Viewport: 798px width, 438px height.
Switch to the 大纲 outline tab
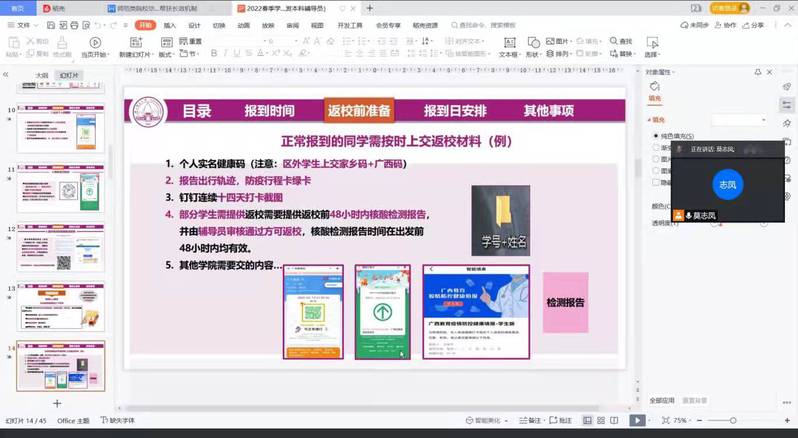point(41,75)
